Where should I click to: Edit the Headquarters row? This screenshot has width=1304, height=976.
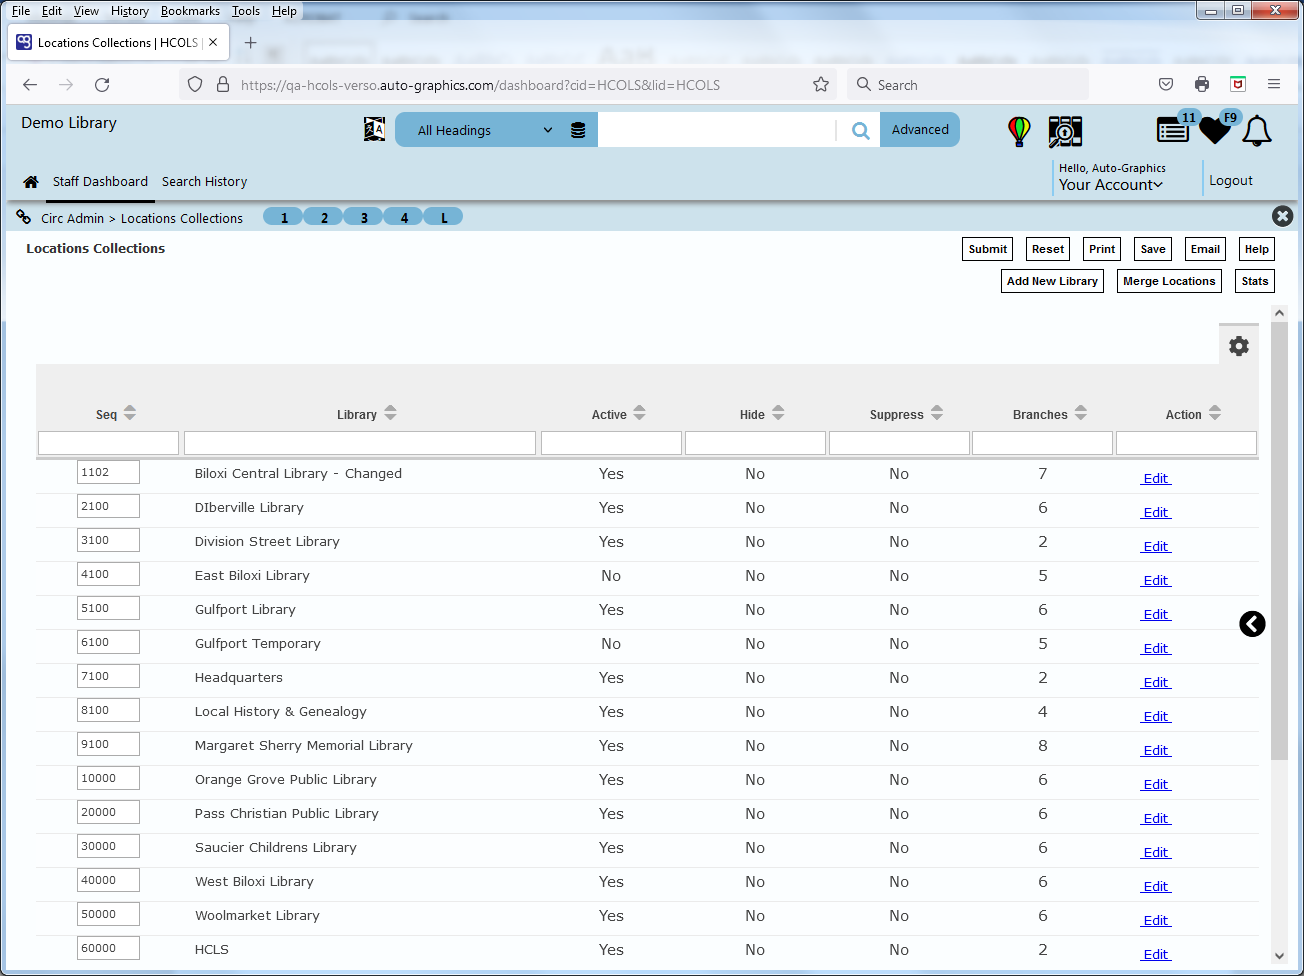[x=1156, y=683]
